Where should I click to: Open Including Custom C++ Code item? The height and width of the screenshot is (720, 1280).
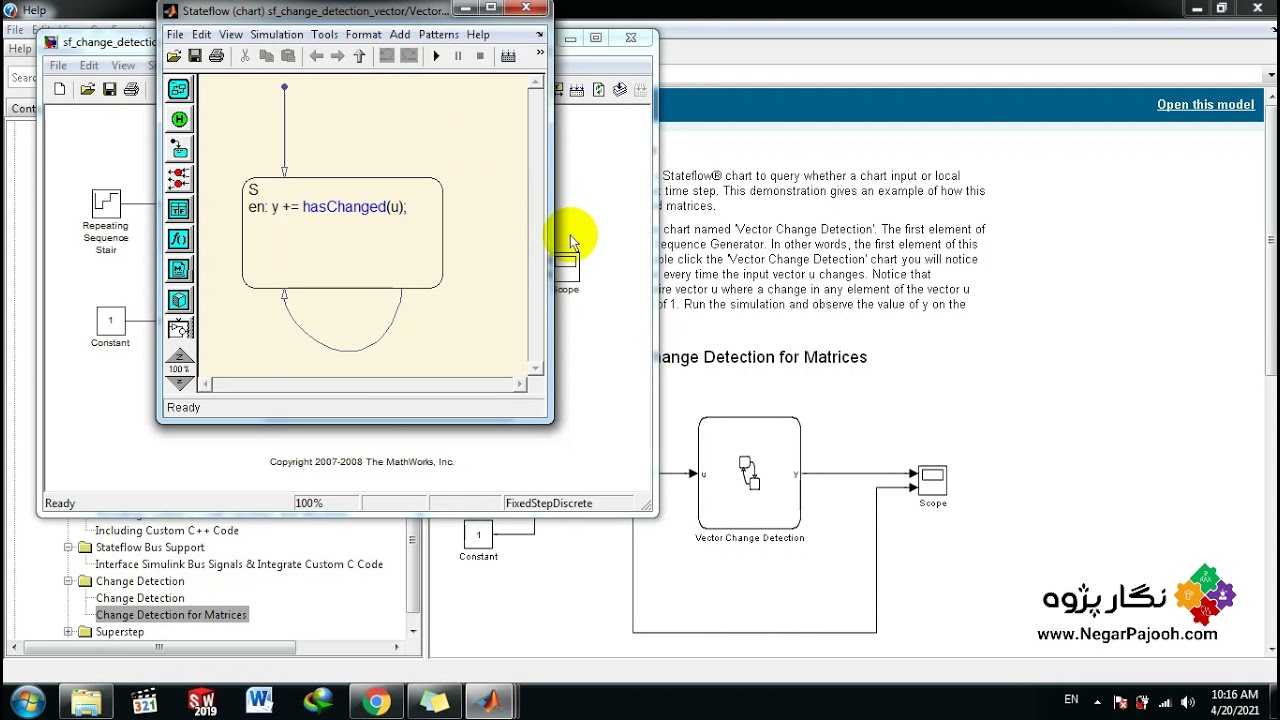point(167,531)
